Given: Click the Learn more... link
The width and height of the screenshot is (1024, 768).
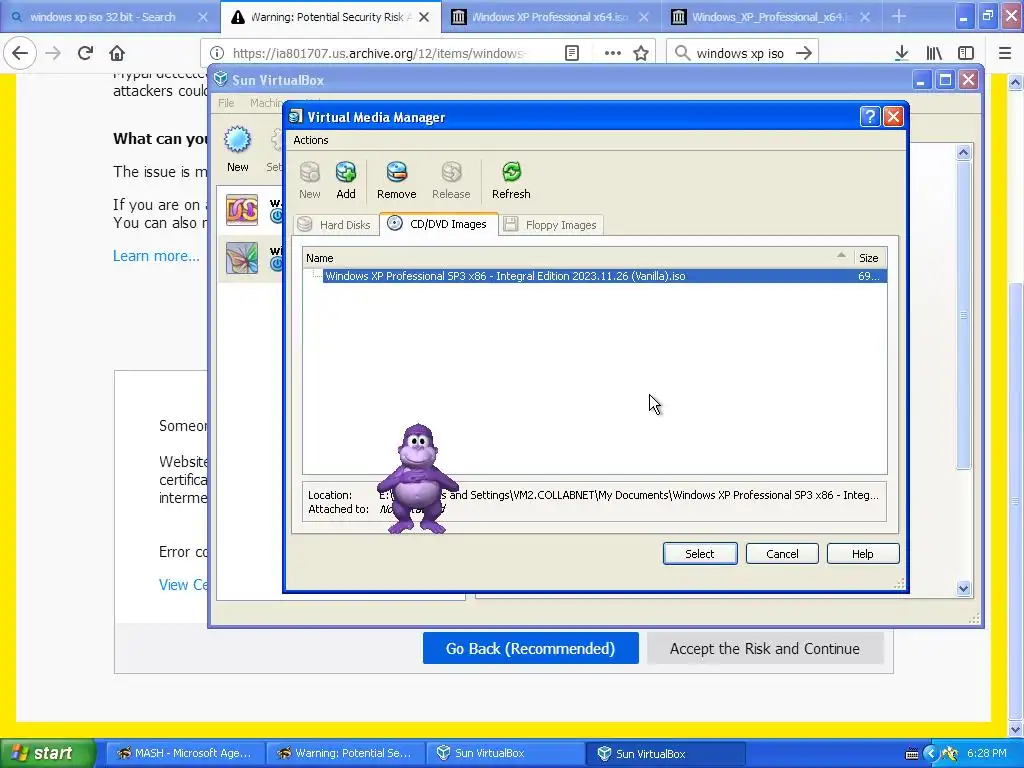Looking at the screenshot, I should click(x=156, y=255).
